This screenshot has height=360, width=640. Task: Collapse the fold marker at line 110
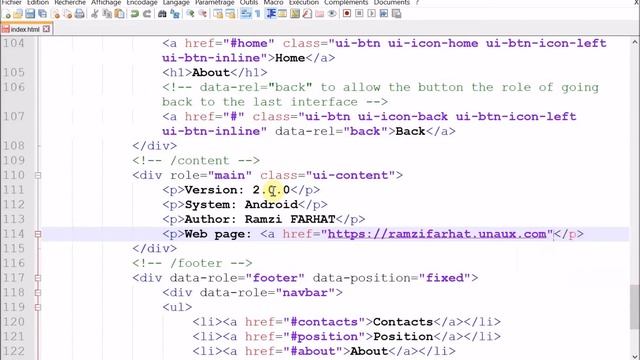(38, 176)
